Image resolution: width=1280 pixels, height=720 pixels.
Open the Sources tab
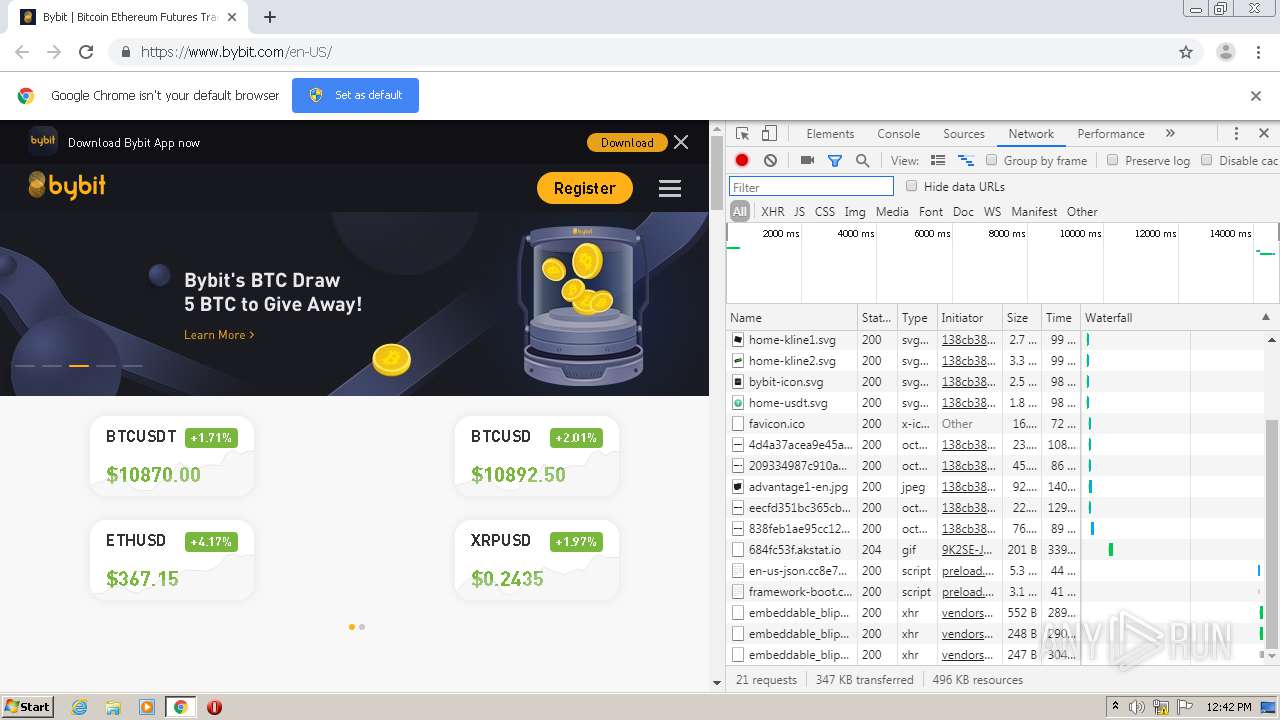(964, 134)
